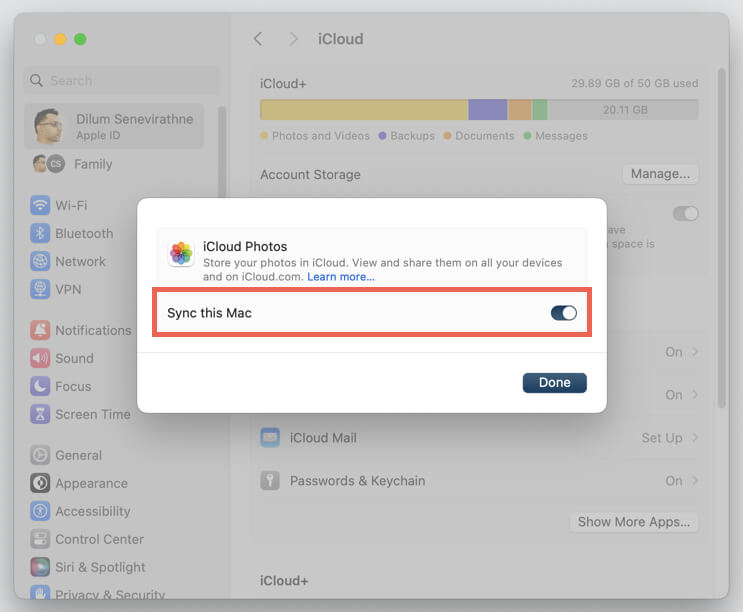
Task: Click the Photos and Videos legend dot
Action: (x=264, y=136)
